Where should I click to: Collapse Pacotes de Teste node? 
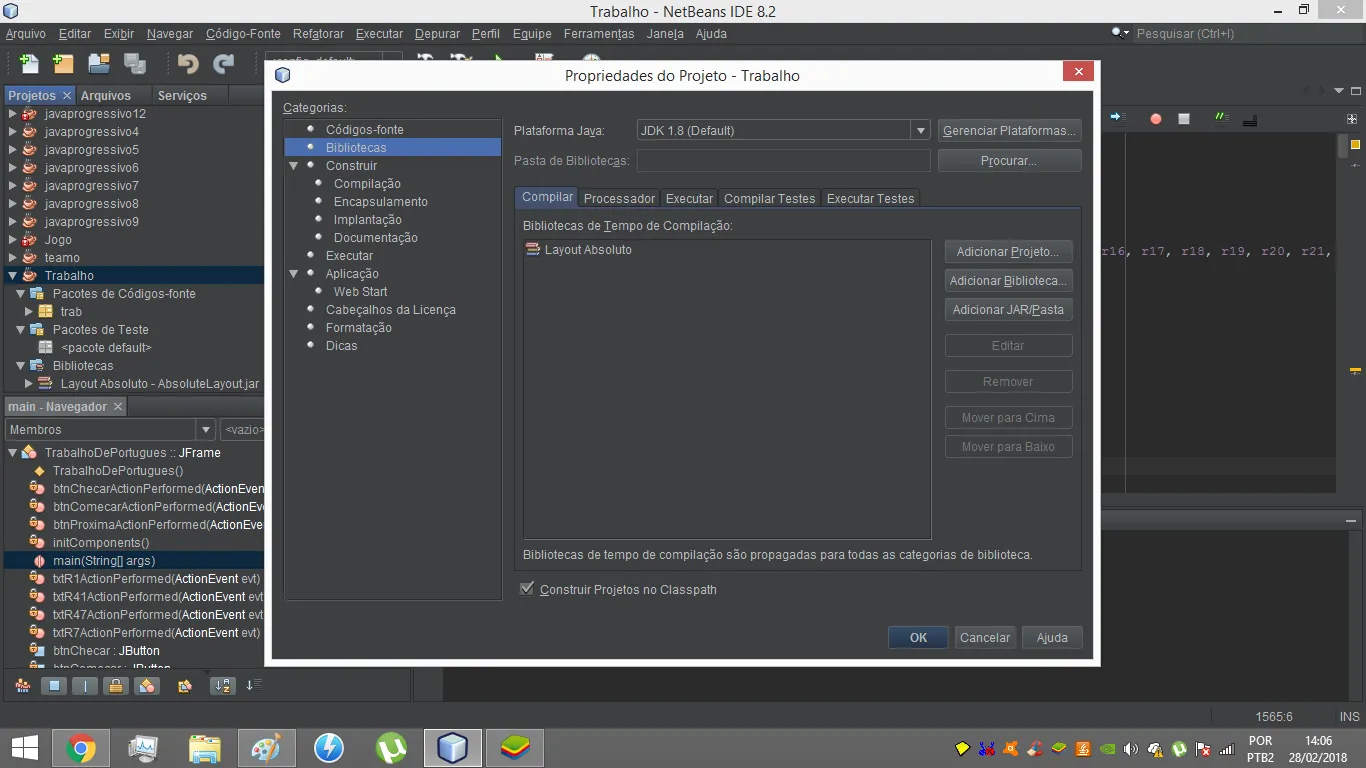pos(20,329)
